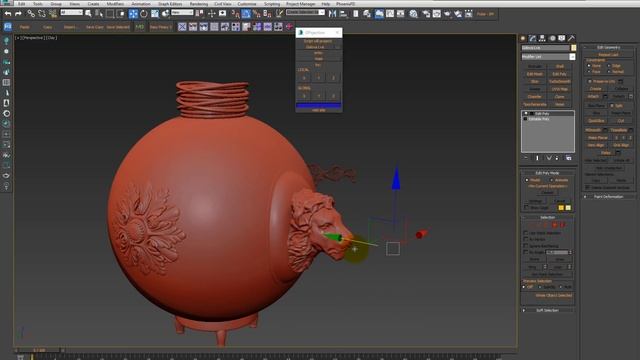Open the Graph Editors menu
The height and width of the screenshot is (360, 640).
[170, 4]
